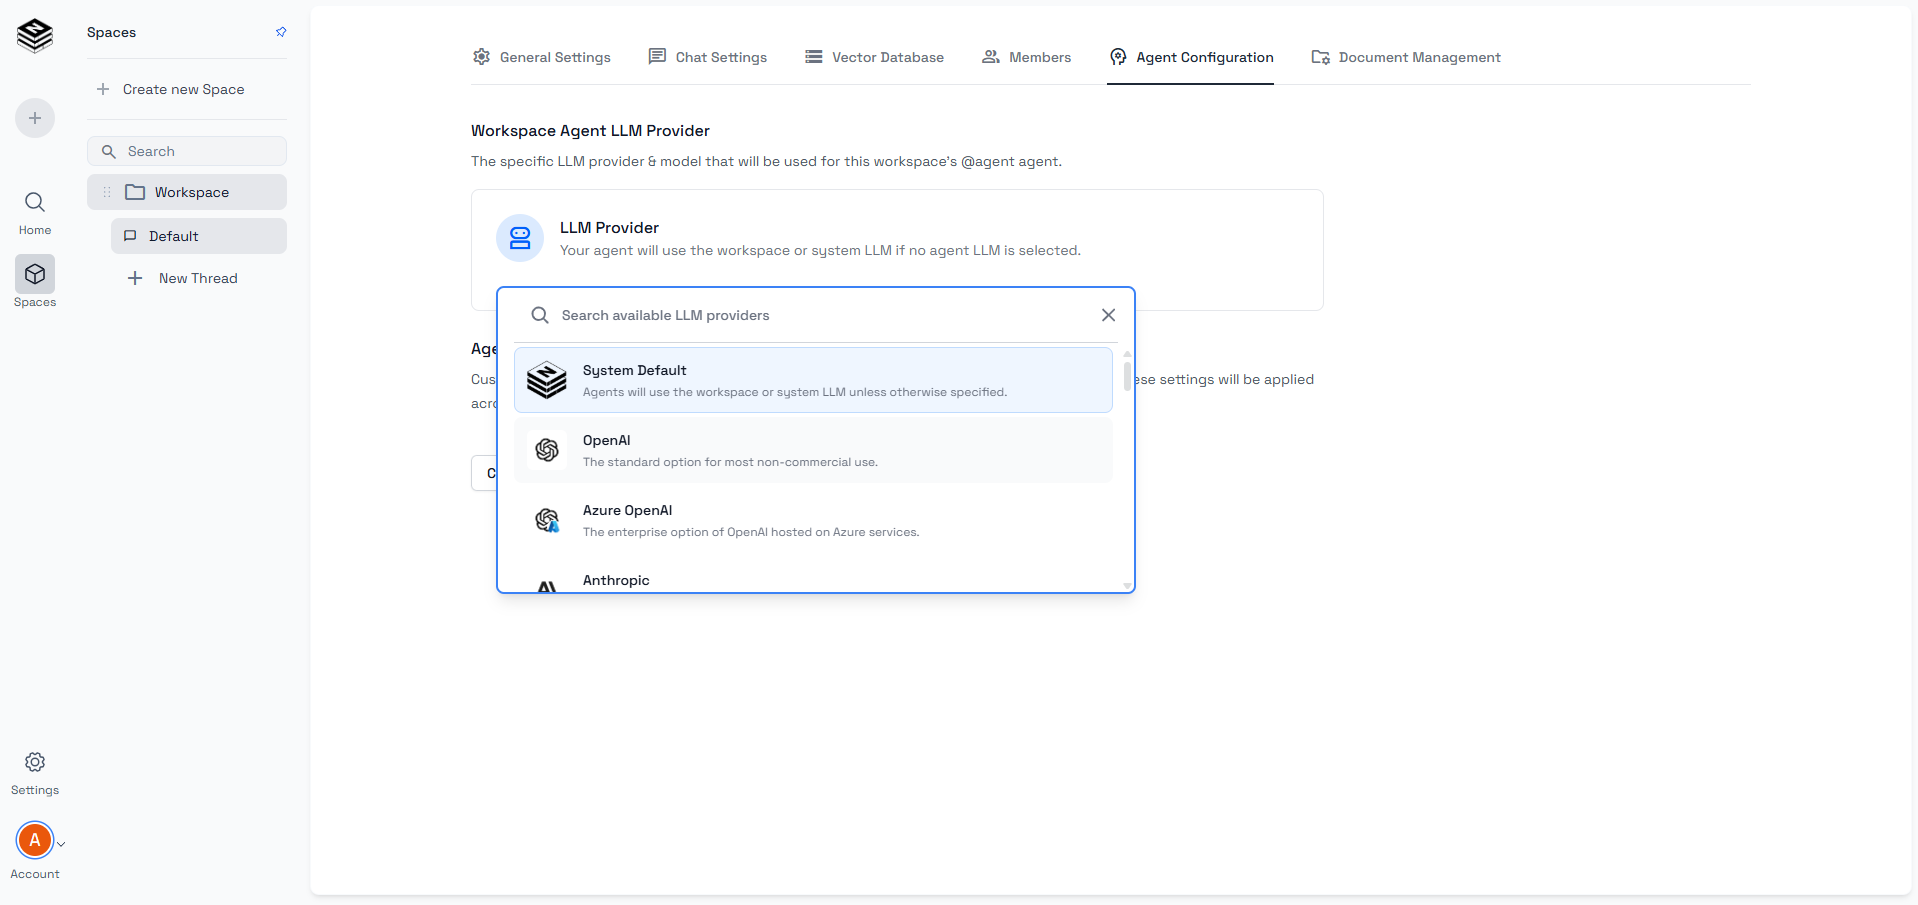The image size is (1918, 905).
Task: Click the Search available LLM providers field
Action: [x=820, y=315]
